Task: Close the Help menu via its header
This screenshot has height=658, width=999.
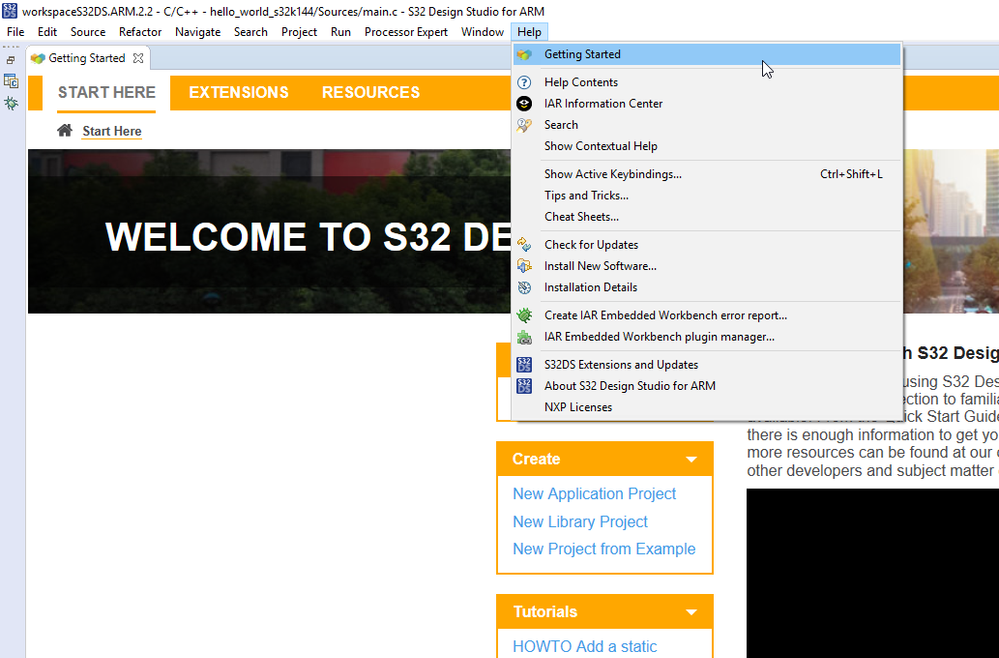Action: click(529, 32)
